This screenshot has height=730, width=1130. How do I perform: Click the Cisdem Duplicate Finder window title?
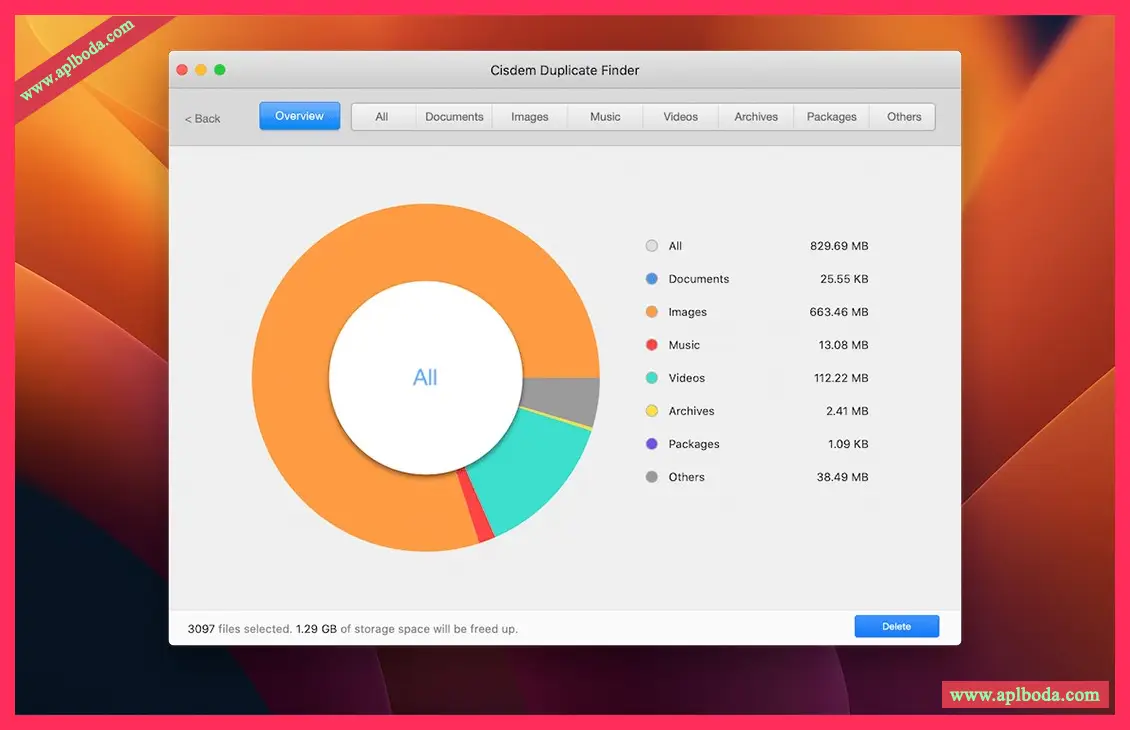564,71
